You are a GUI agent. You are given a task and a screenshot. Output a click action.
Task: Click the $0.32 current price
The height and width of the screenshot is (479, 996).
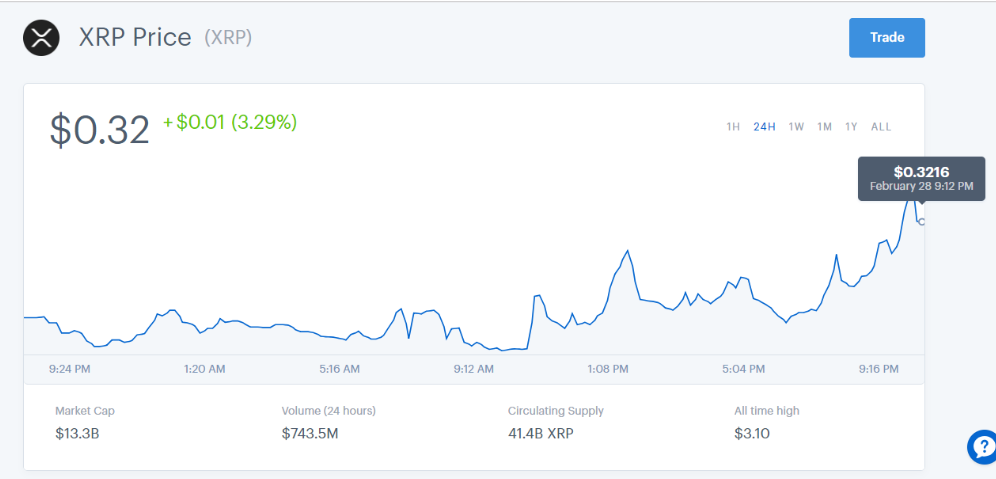100,130
